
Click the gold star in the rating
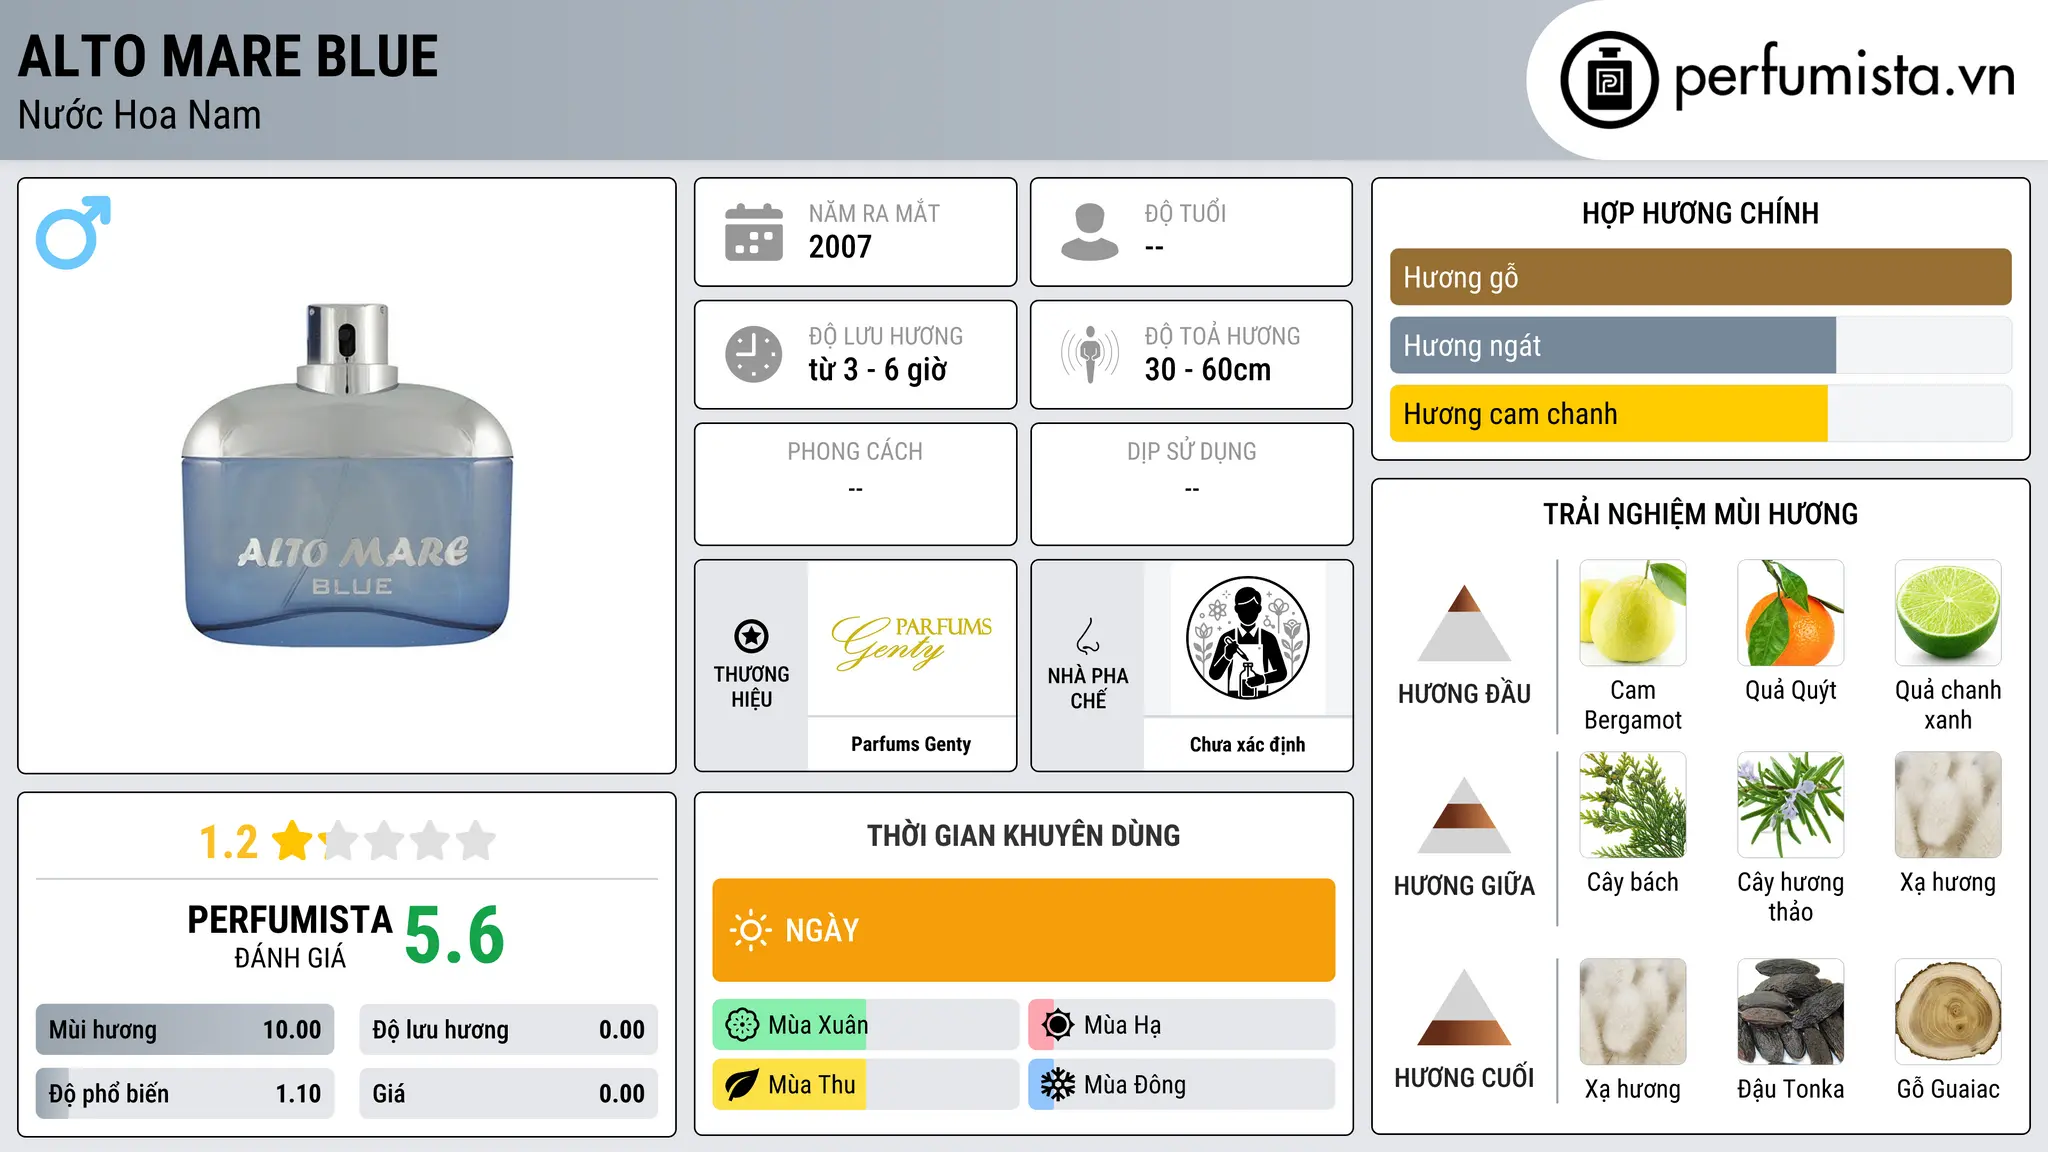tap(293, 840)
